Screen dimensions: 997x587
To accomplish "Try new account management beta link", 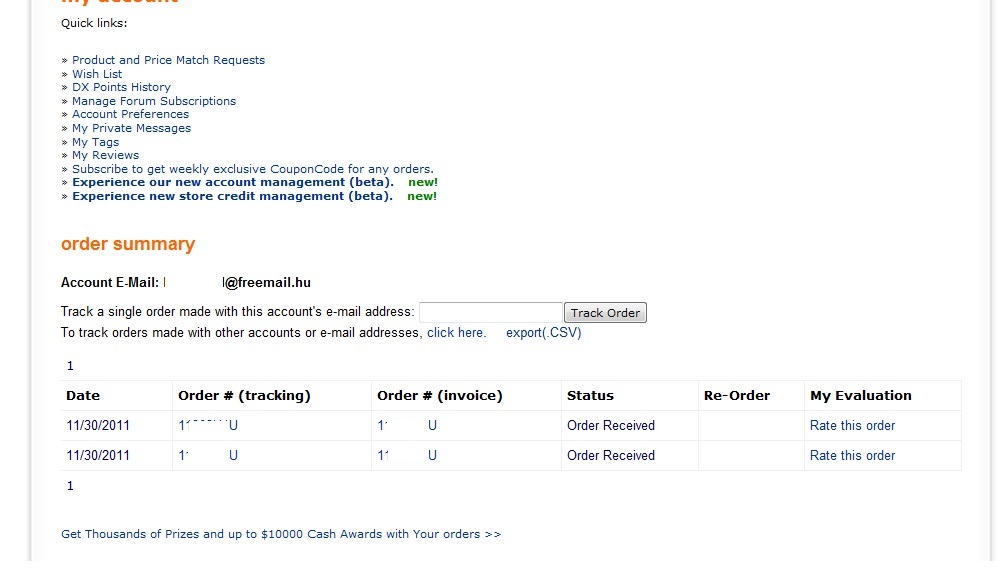I will 232,182.
